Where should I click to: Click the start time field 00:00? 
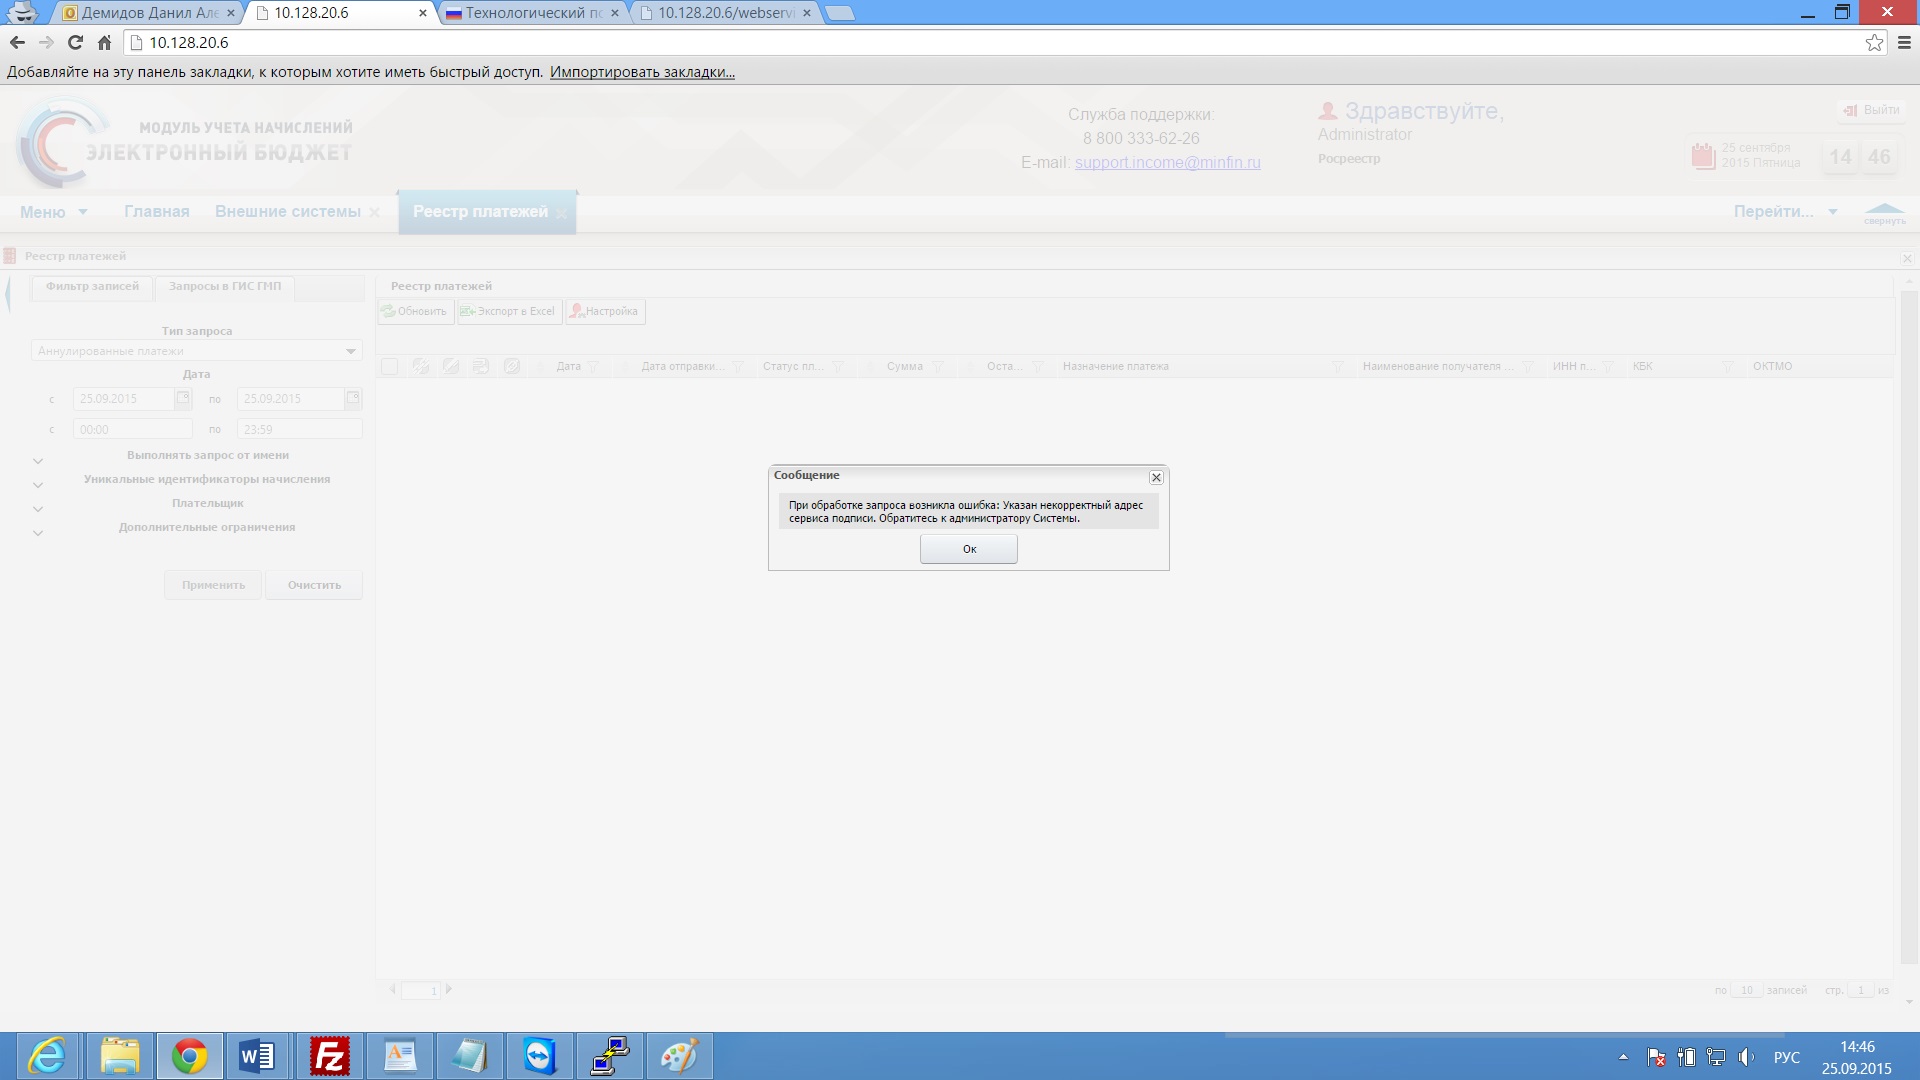click(x=132, y=429)
